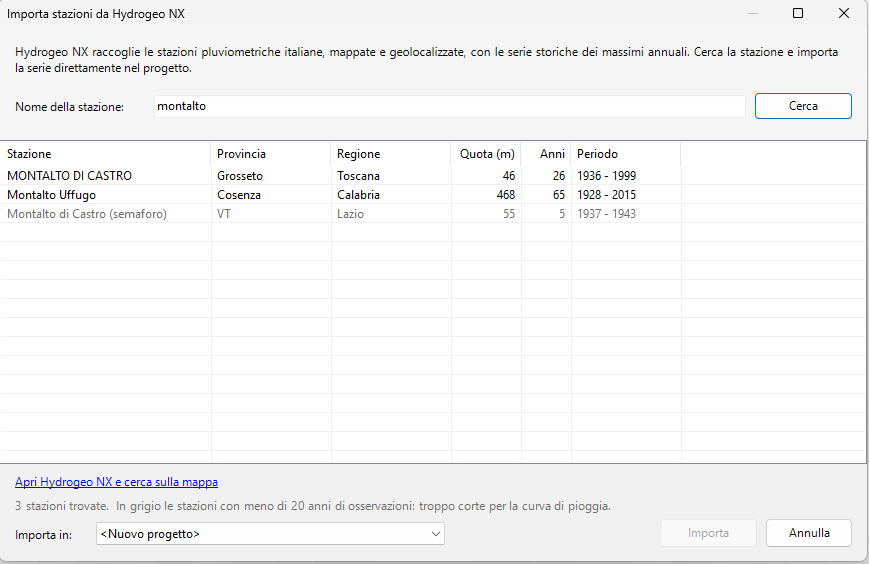Viewport: 869px width, 564px height.
Task: Open the Importa in project dropdown
Action: [270, 534]
